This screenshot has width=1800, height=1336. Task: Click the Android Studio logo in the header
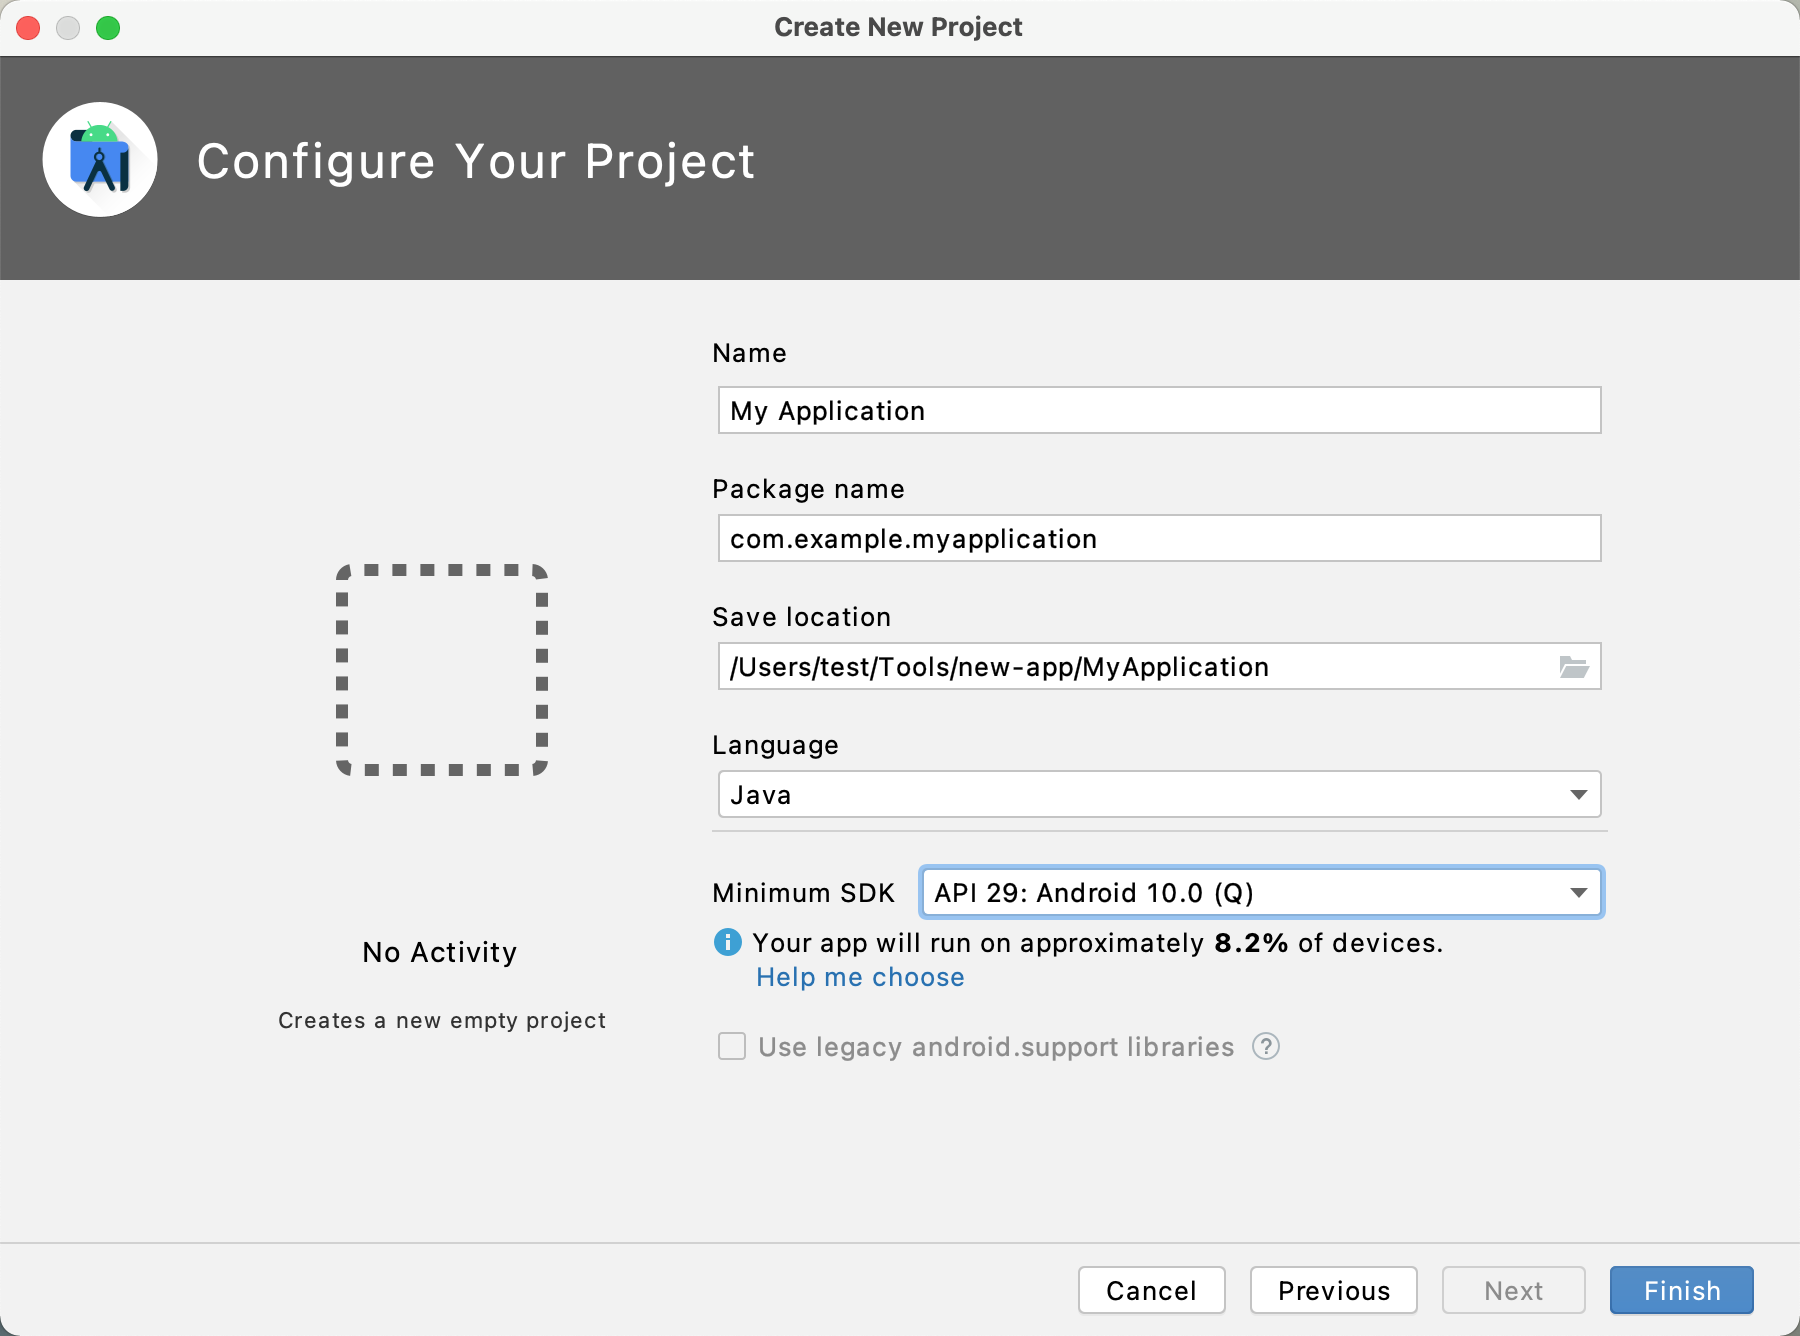point(100,160)
